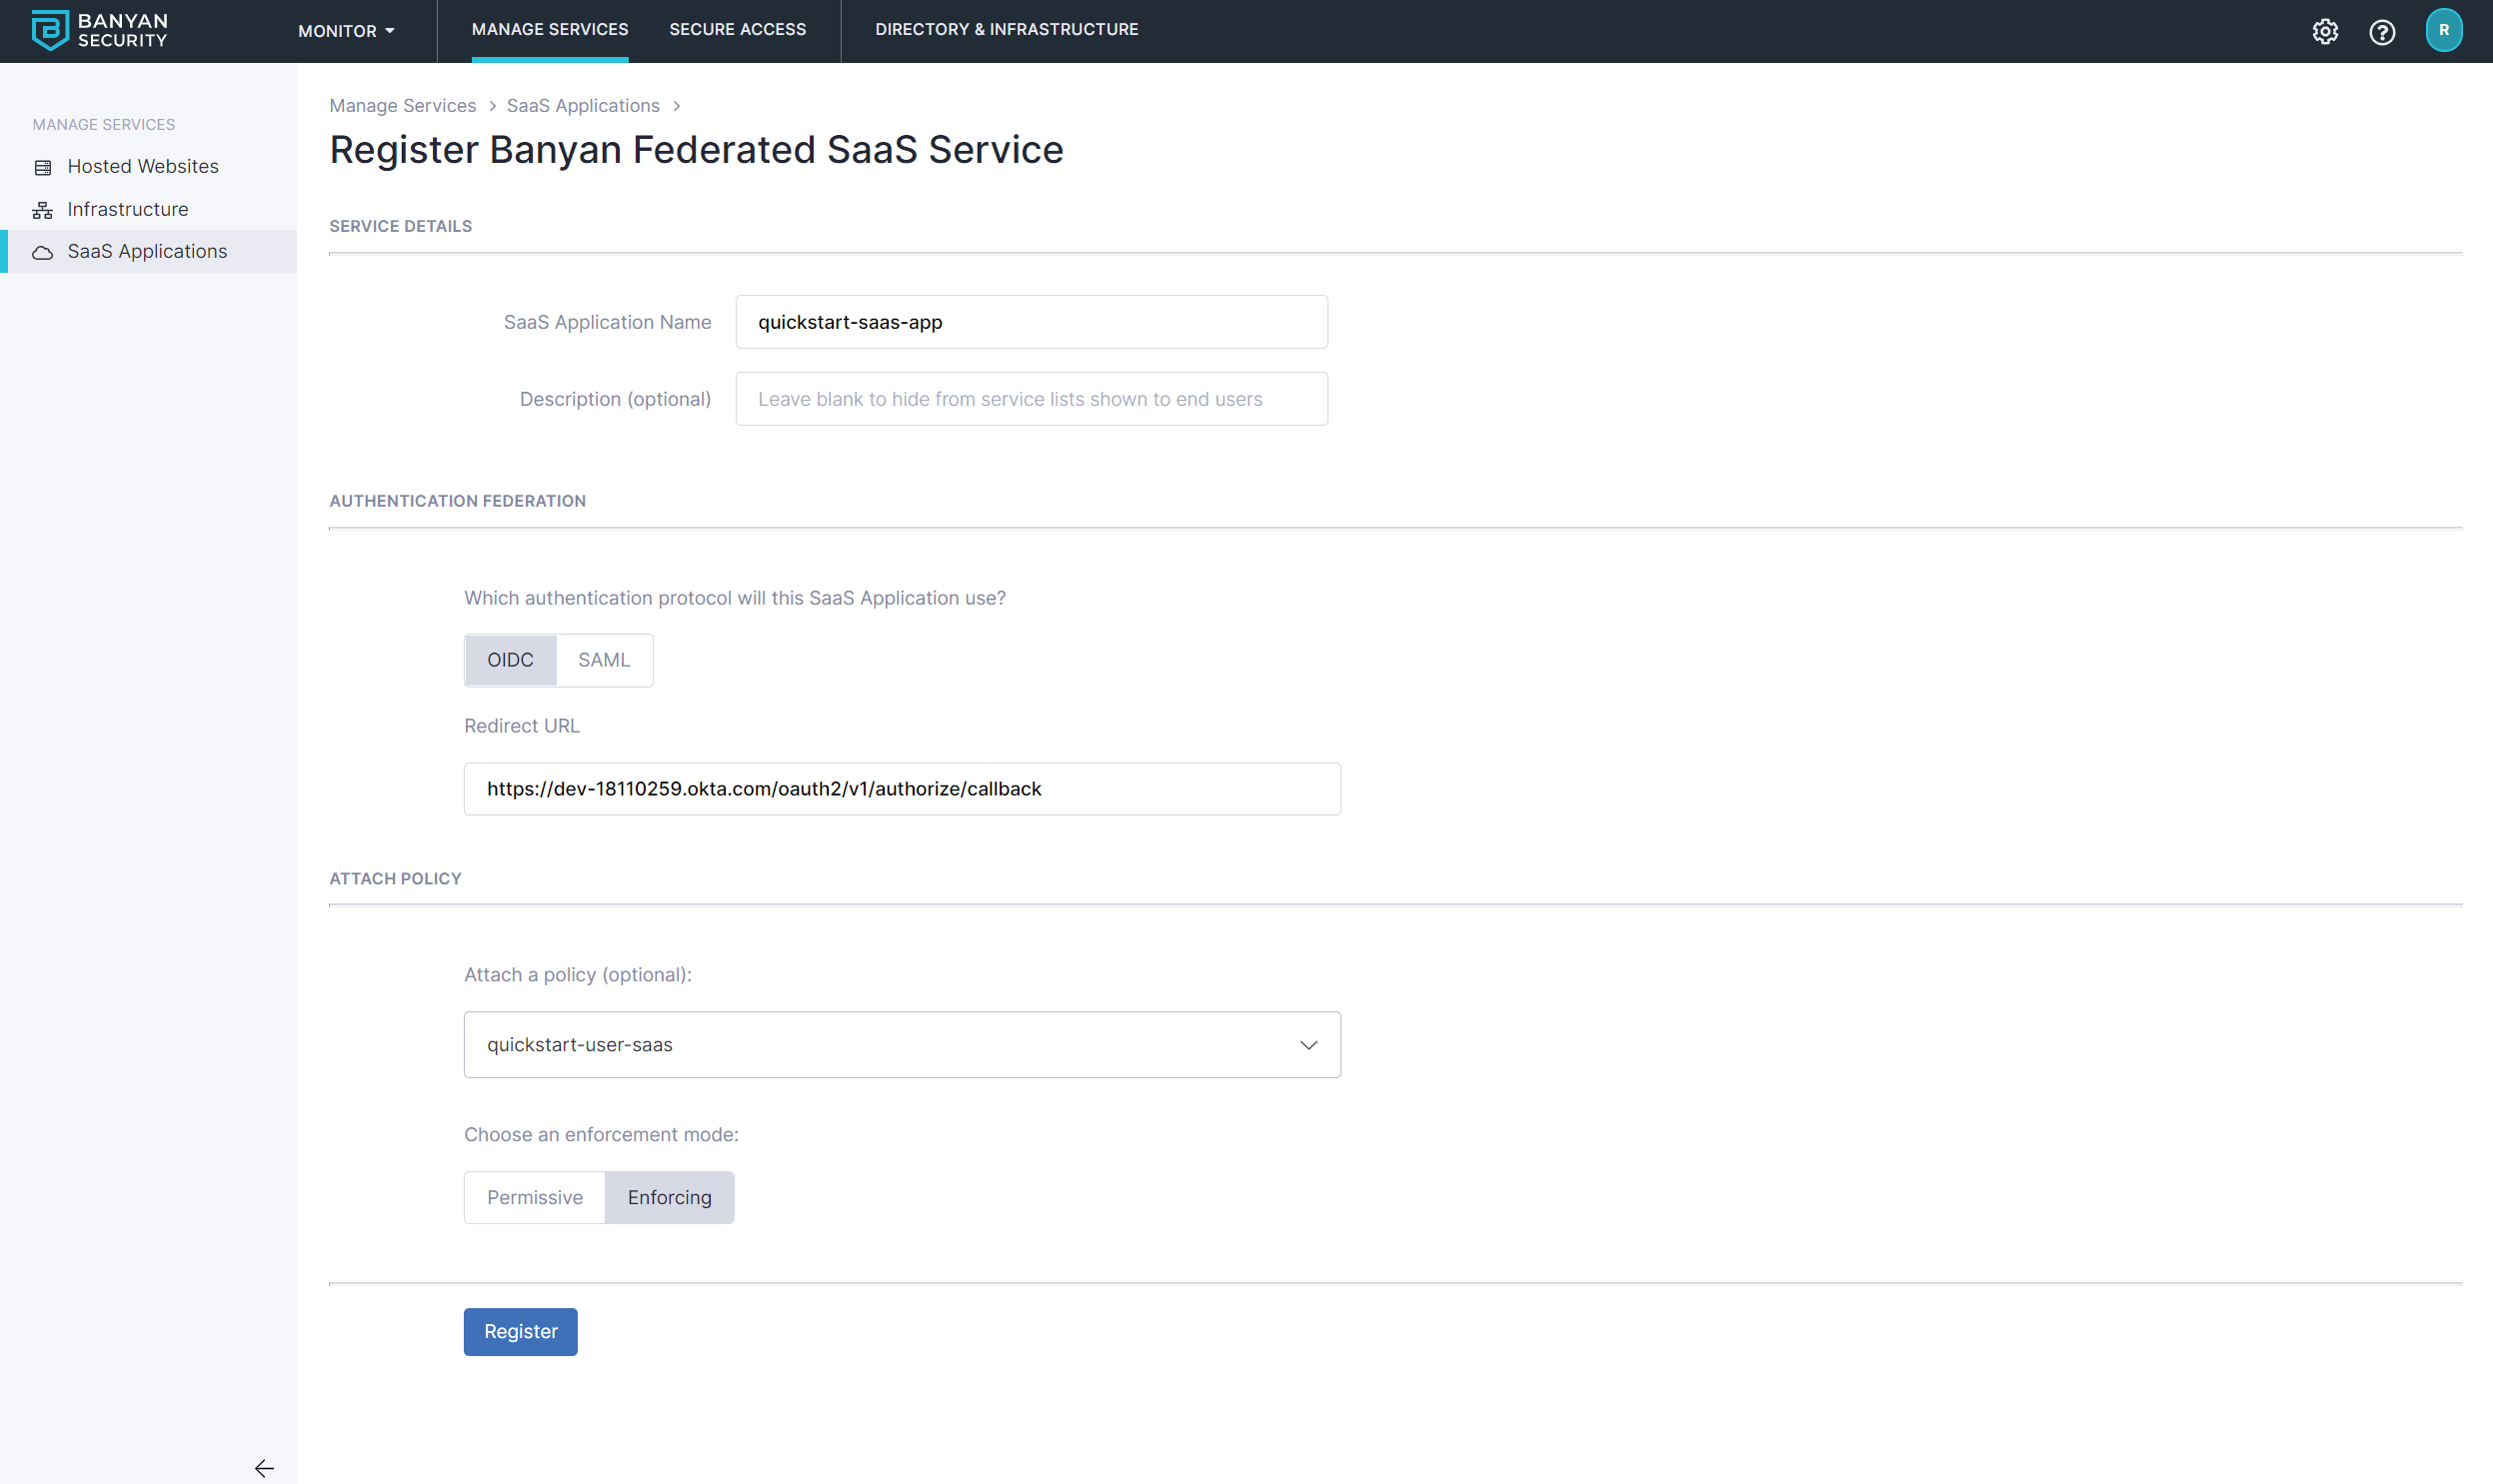Select OIDC authentication protocol
Viewport: 2493px width, 1484px height.
510,660
